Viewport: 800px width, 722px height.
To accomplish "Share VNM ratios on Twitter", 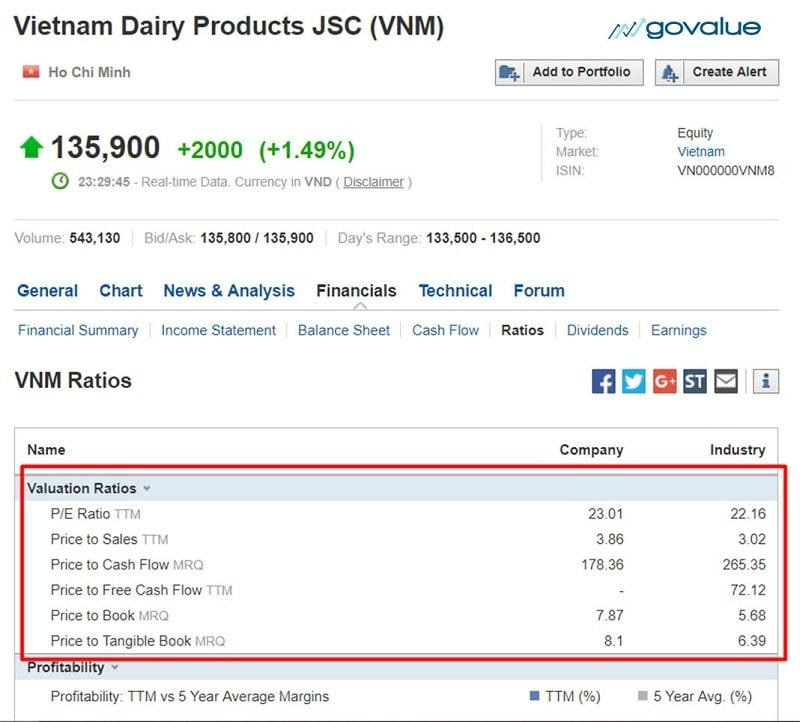I will click(x=634, y=381).
